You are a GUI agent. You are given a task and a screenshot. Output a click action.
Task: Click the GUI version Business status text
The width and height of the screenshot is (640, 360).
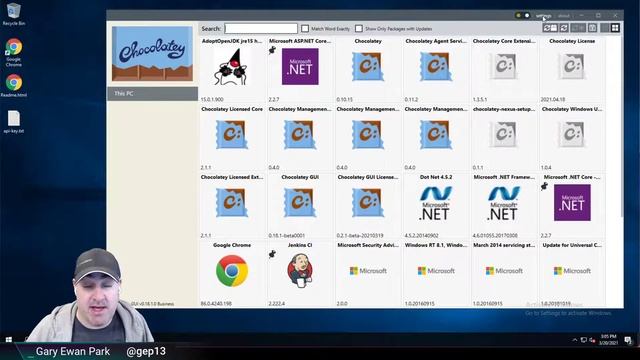153,304
